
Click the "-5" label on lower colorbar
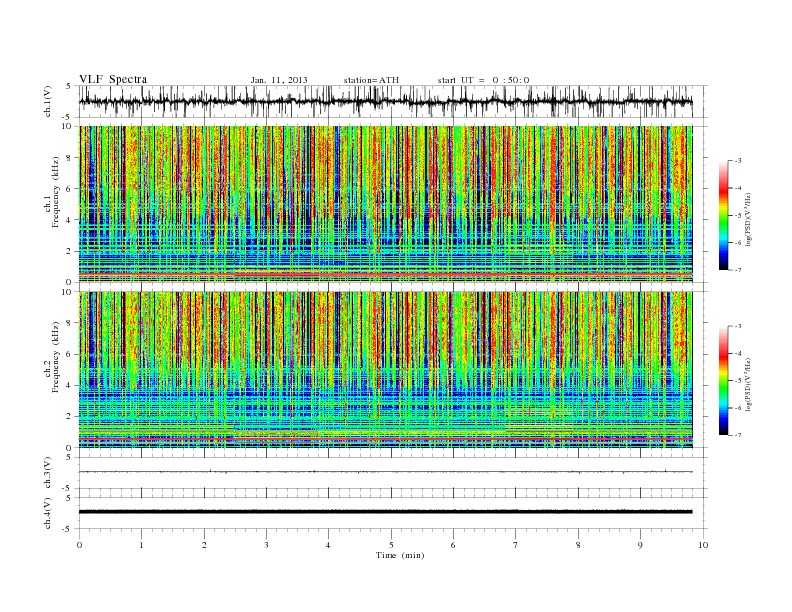[738, 381]
